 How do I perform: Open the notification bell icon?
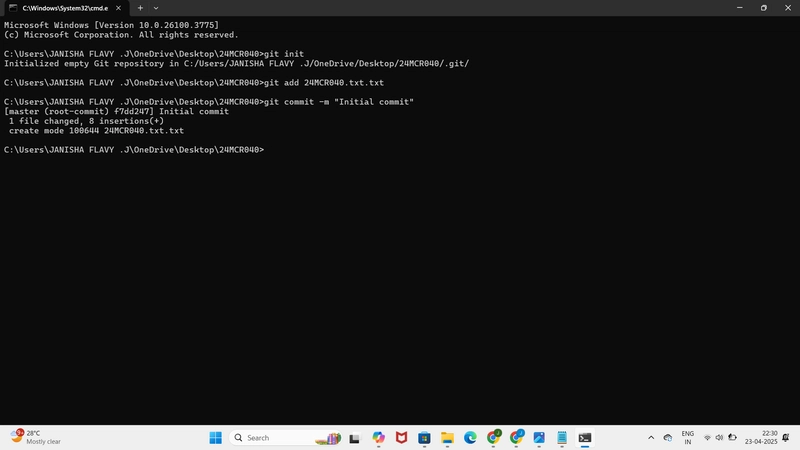tap(786, 438)
